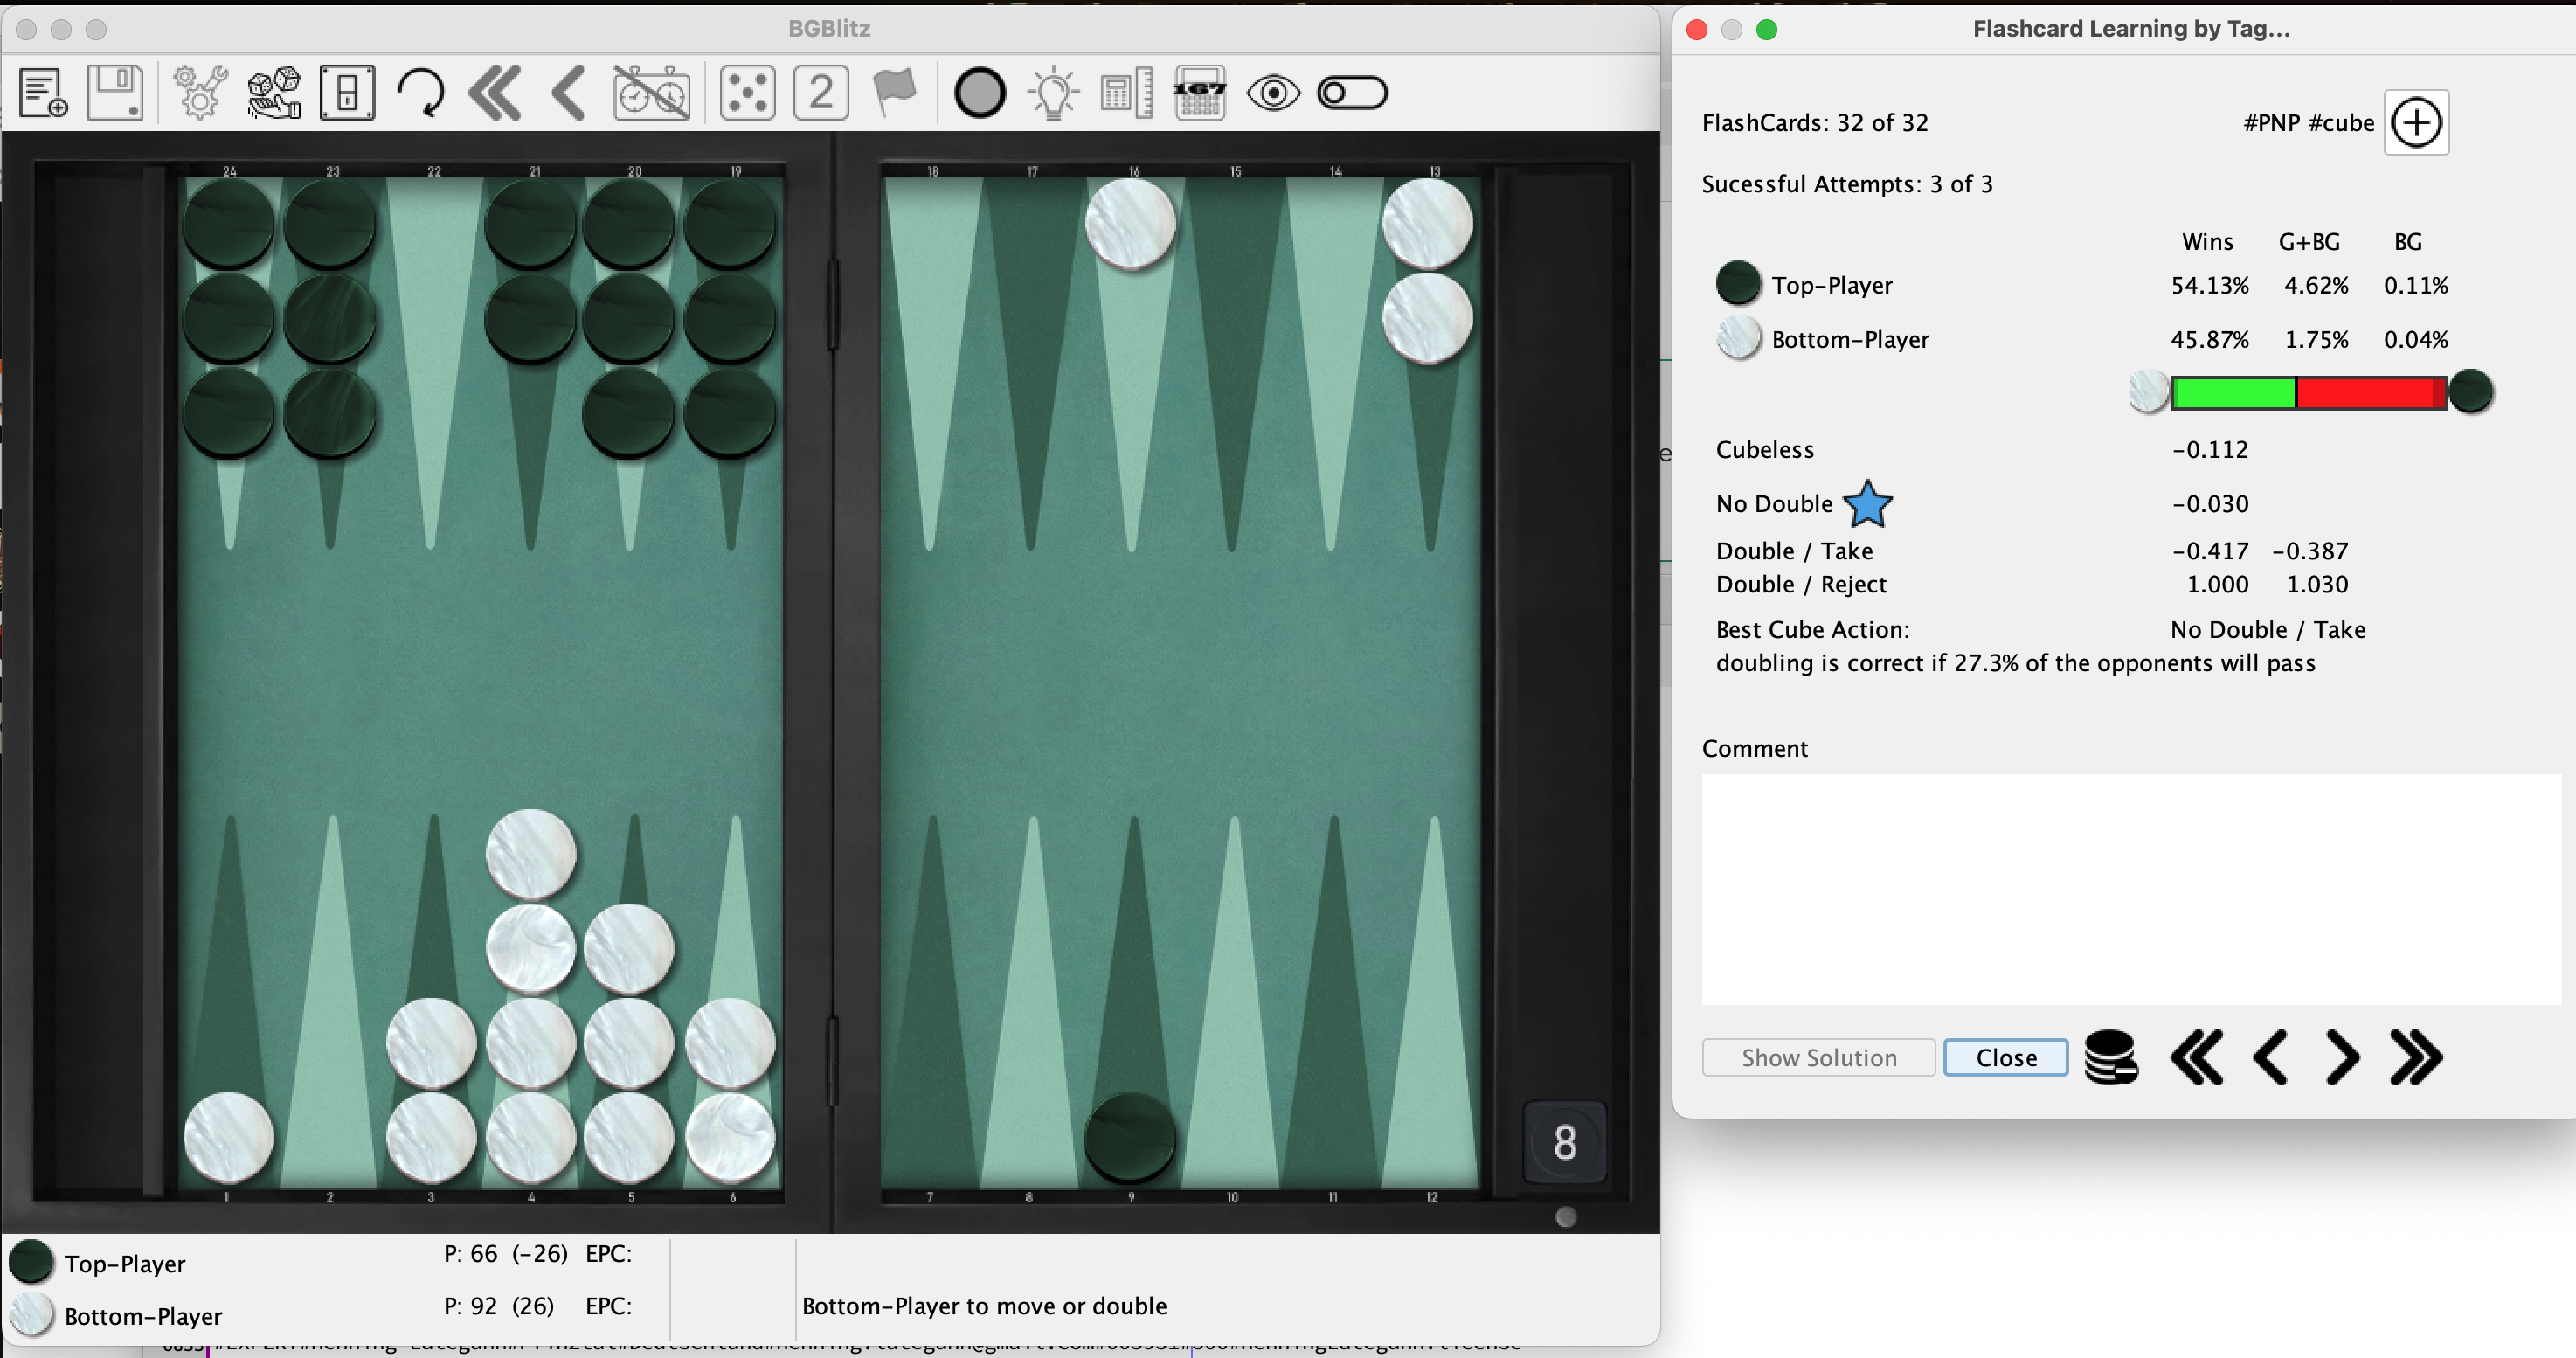Image resolution: width=2576 pixels, height=1358 pixels.
Task: Click the gray resign flag icon
Action: pos(894,93)
